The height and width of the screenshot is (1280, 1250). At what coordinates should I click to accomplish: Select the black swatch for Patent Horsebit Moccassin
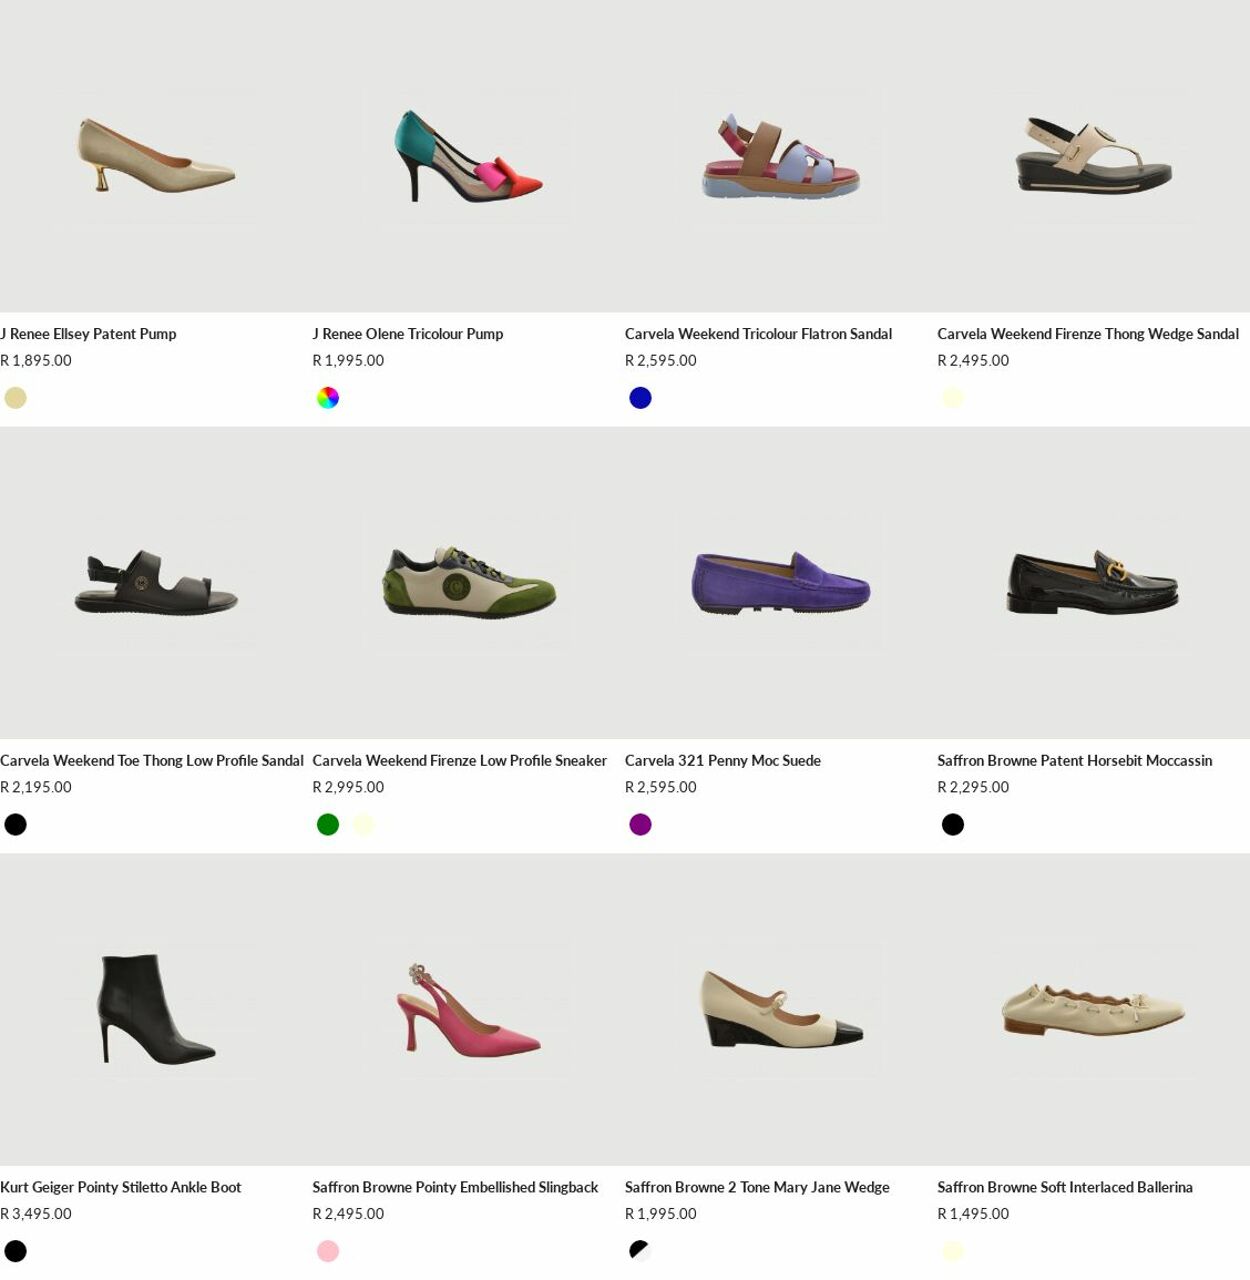[x=953, y=825]
